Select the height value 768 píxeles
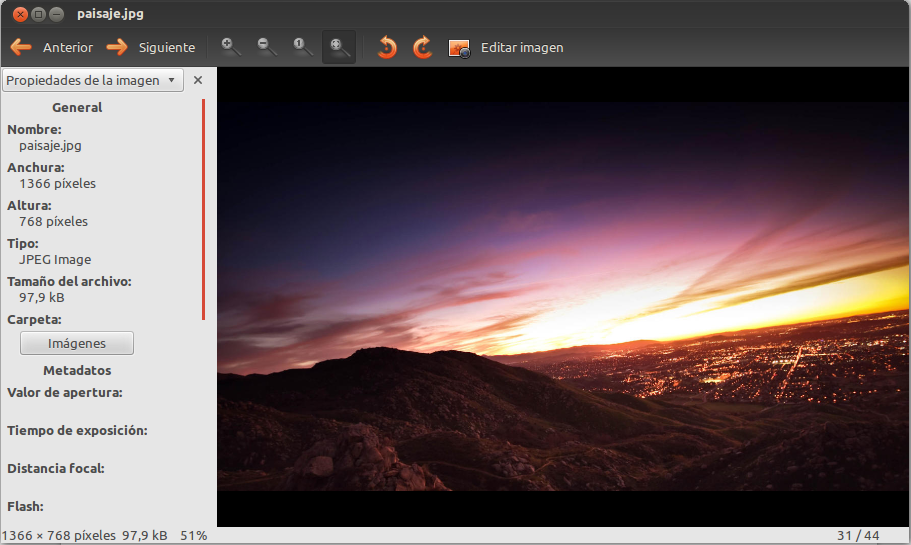 [x=53, y=221]
